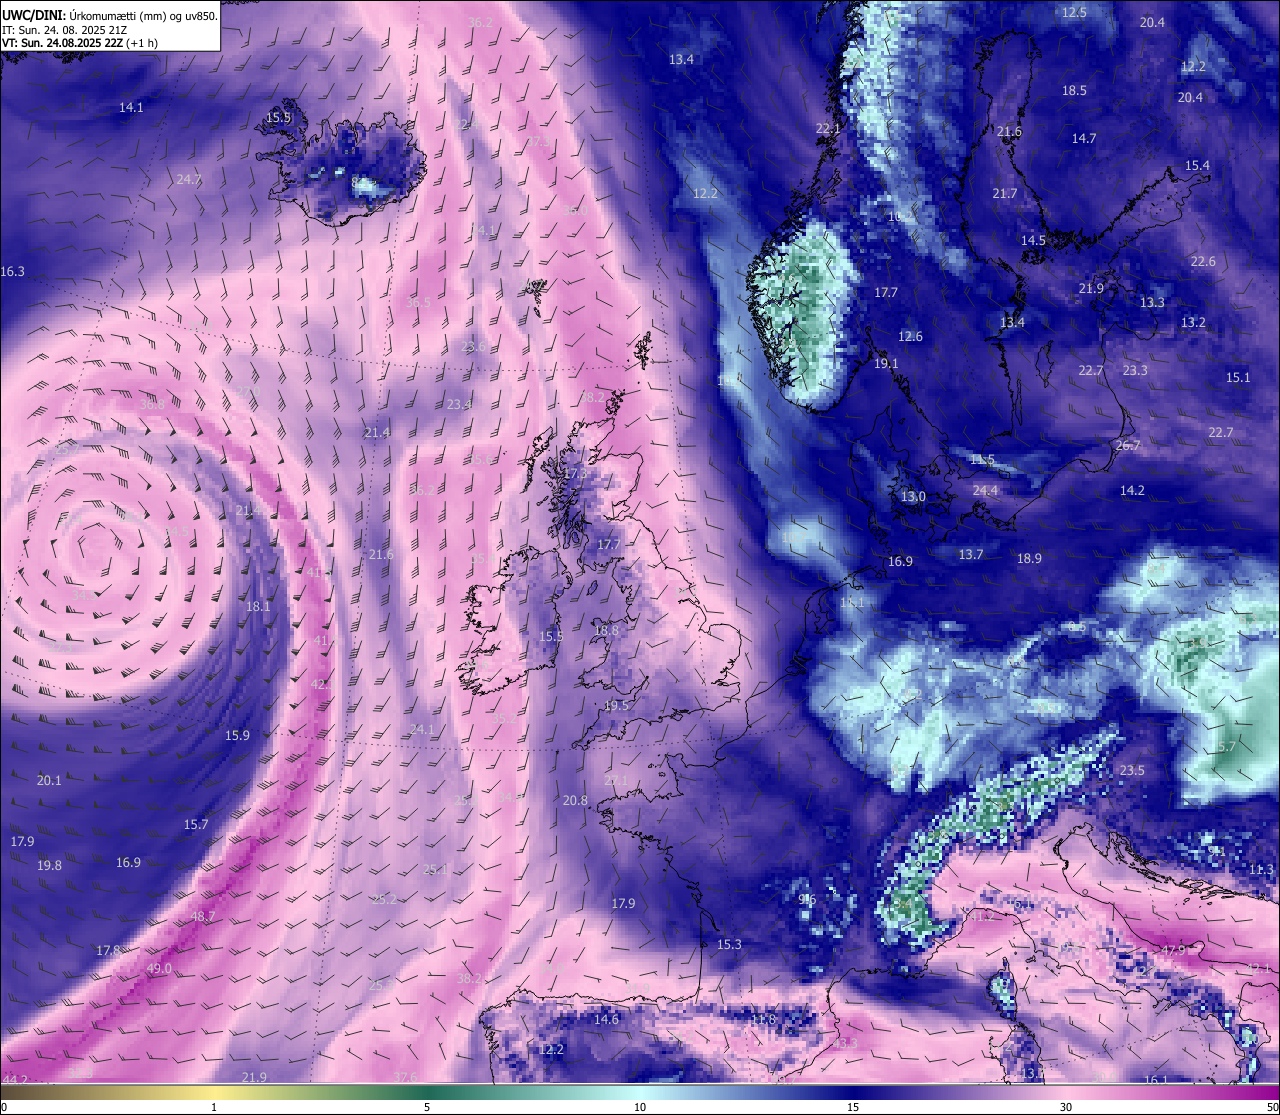Image resolution: width=1280 pixels, height=1115 pixels.
Task: Click the 14.6 value over Spain
Action: [606, 1019]
